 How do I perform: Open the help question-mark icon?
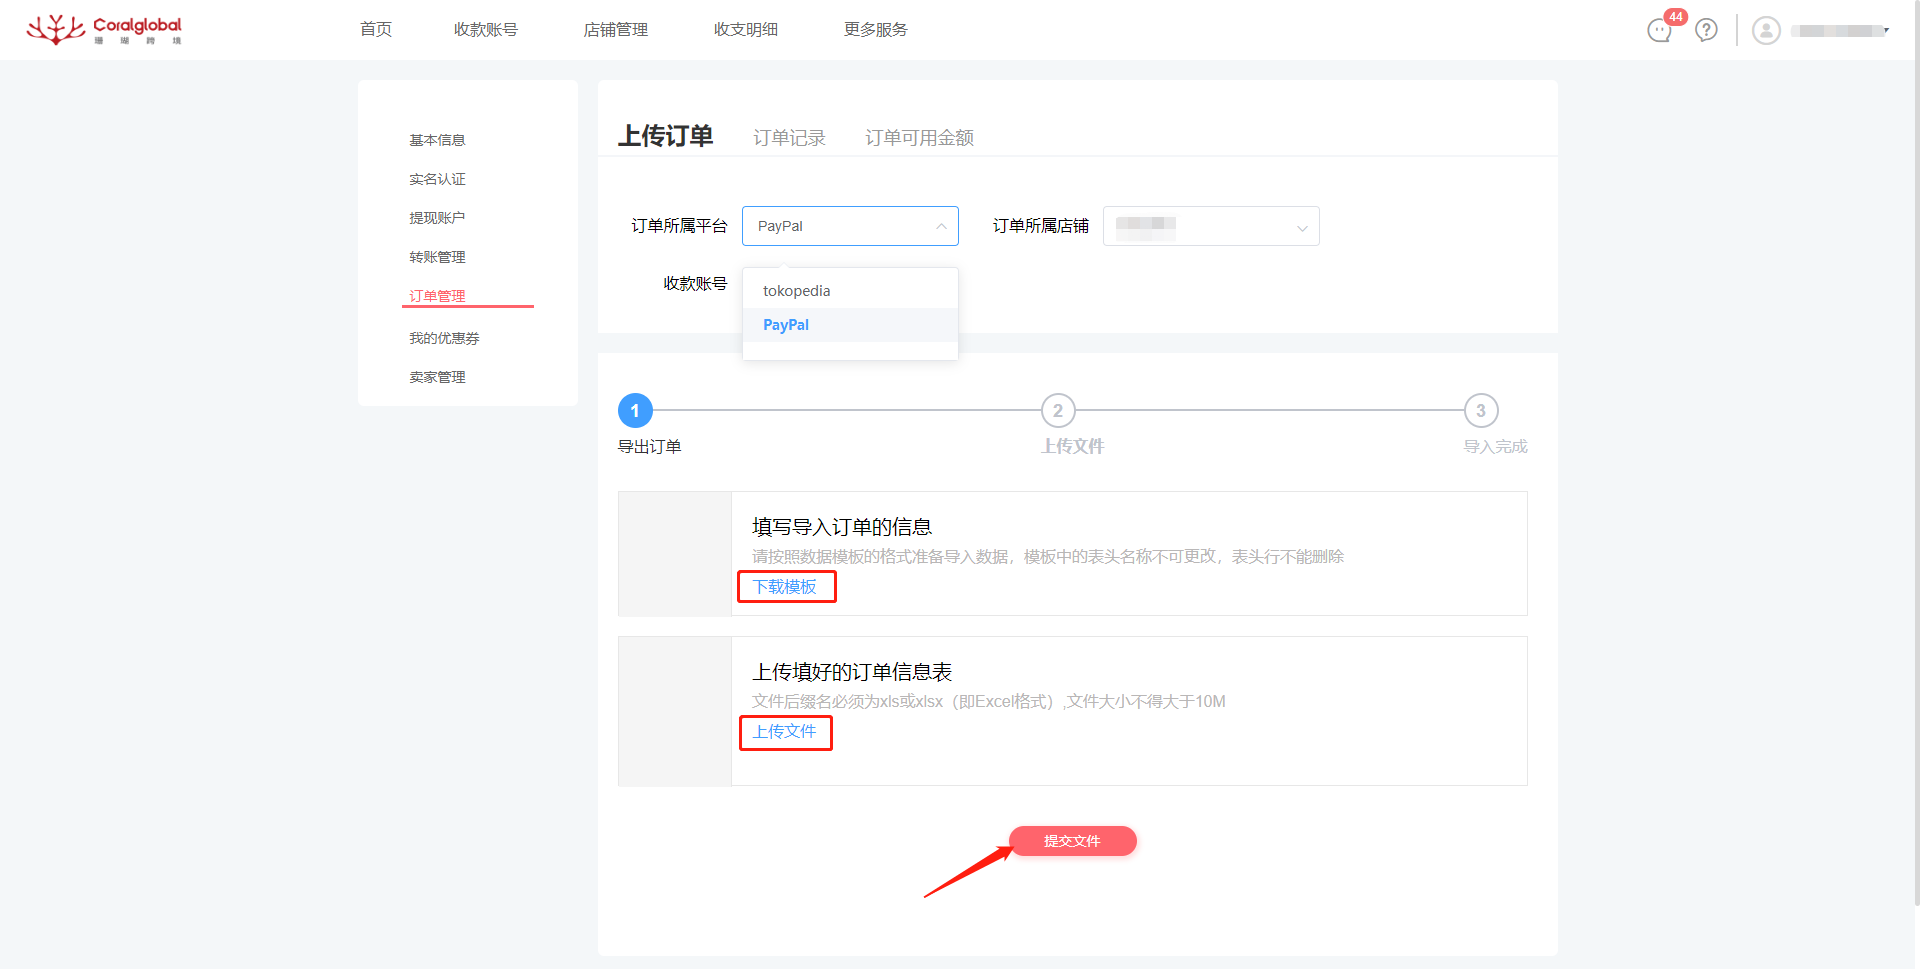click(x=1705, y=30)
